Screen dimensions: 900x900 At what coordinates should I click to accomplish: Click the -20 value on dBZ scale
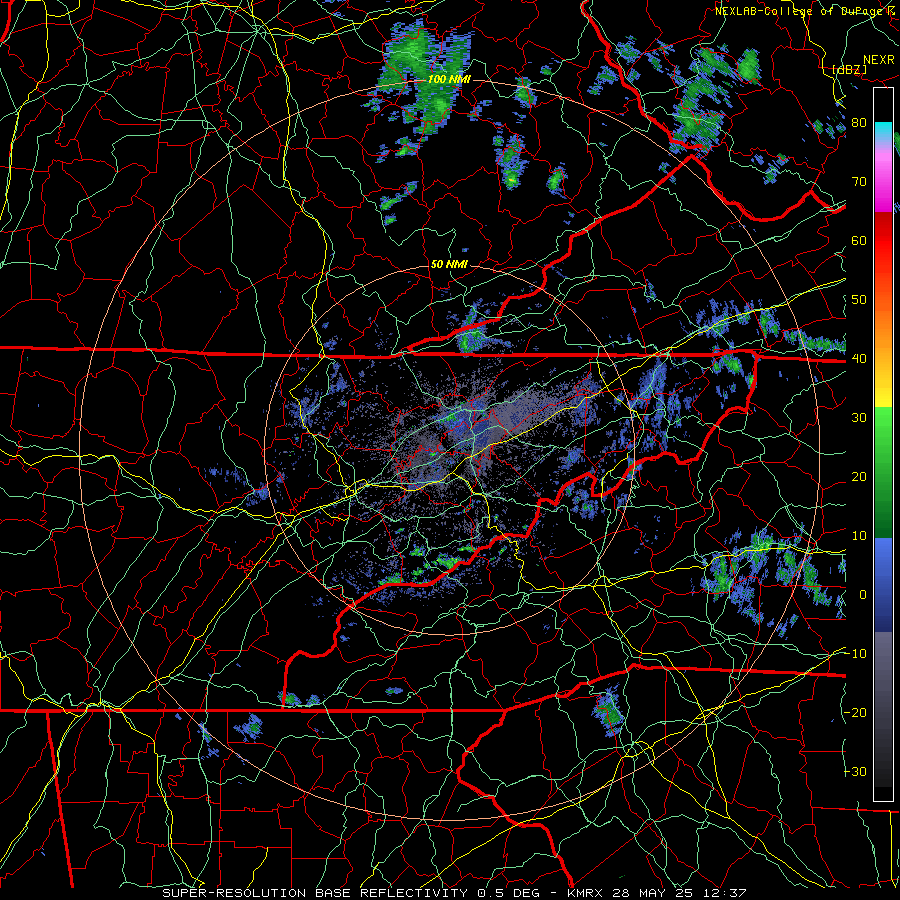pos(856,713)
